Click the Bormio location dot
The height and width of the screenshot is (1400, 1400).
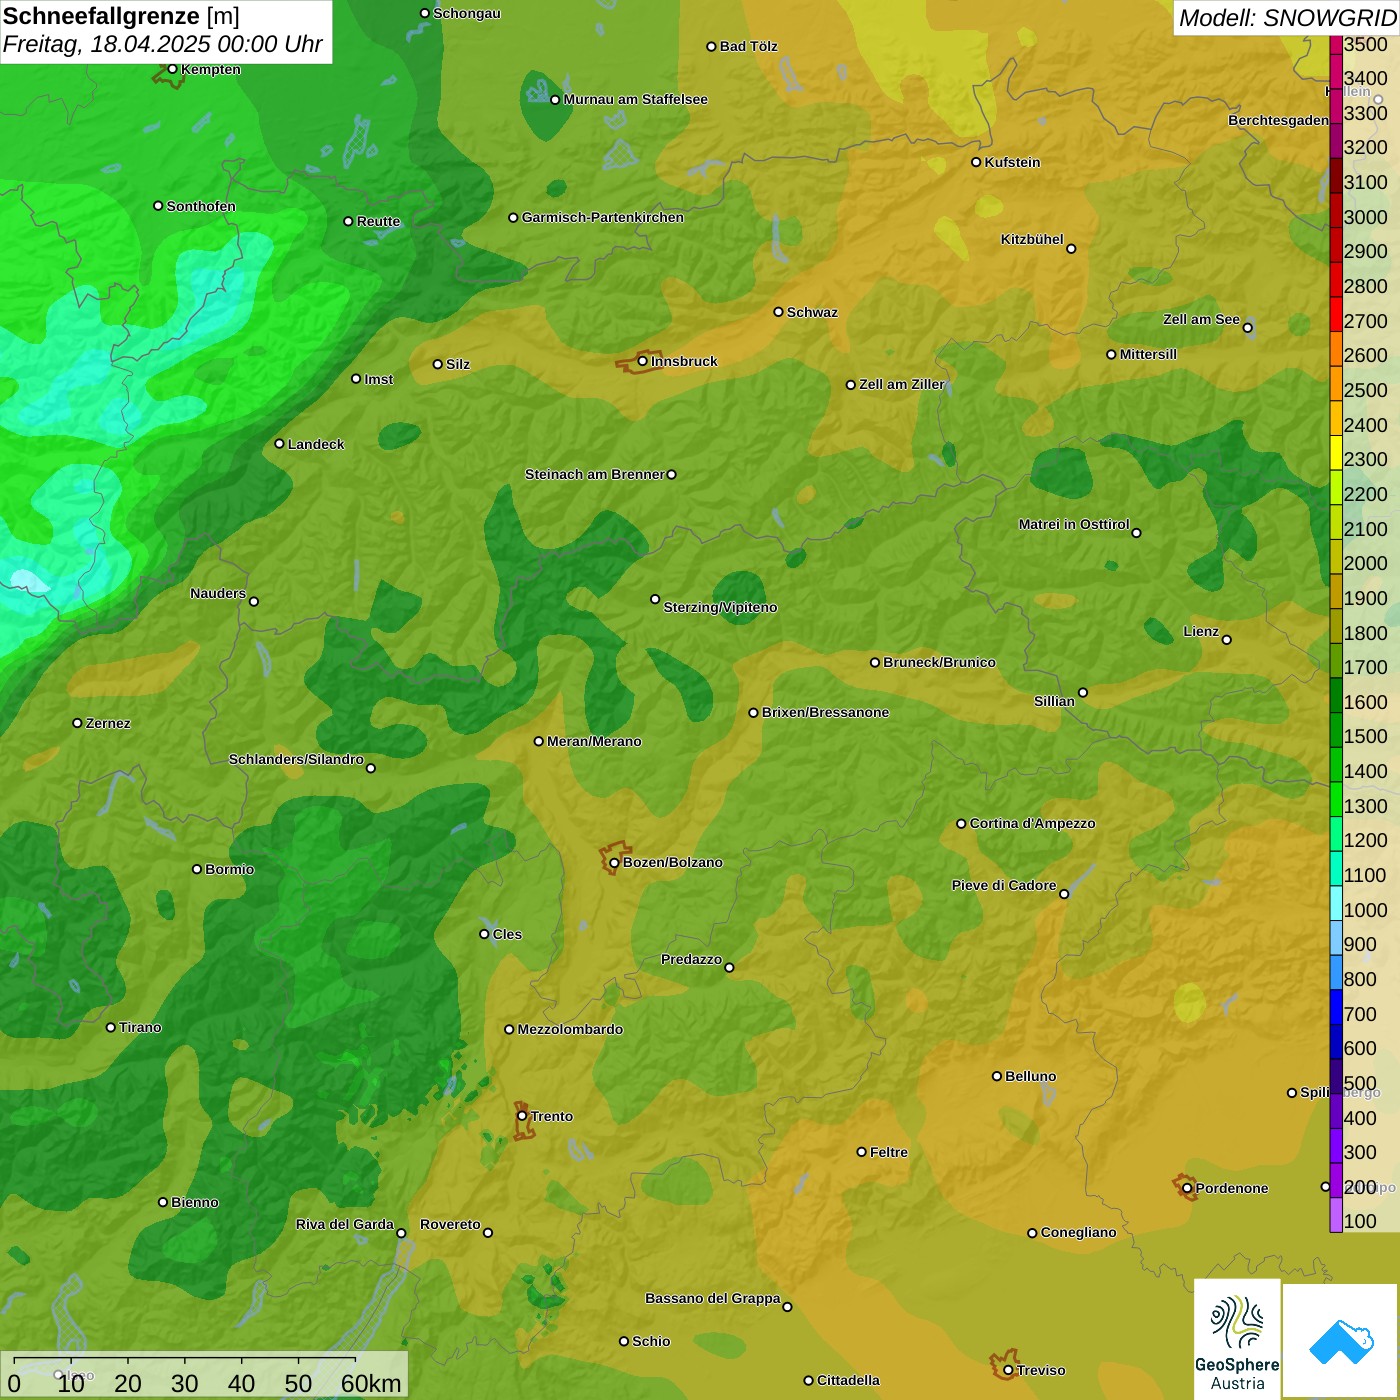197,869
